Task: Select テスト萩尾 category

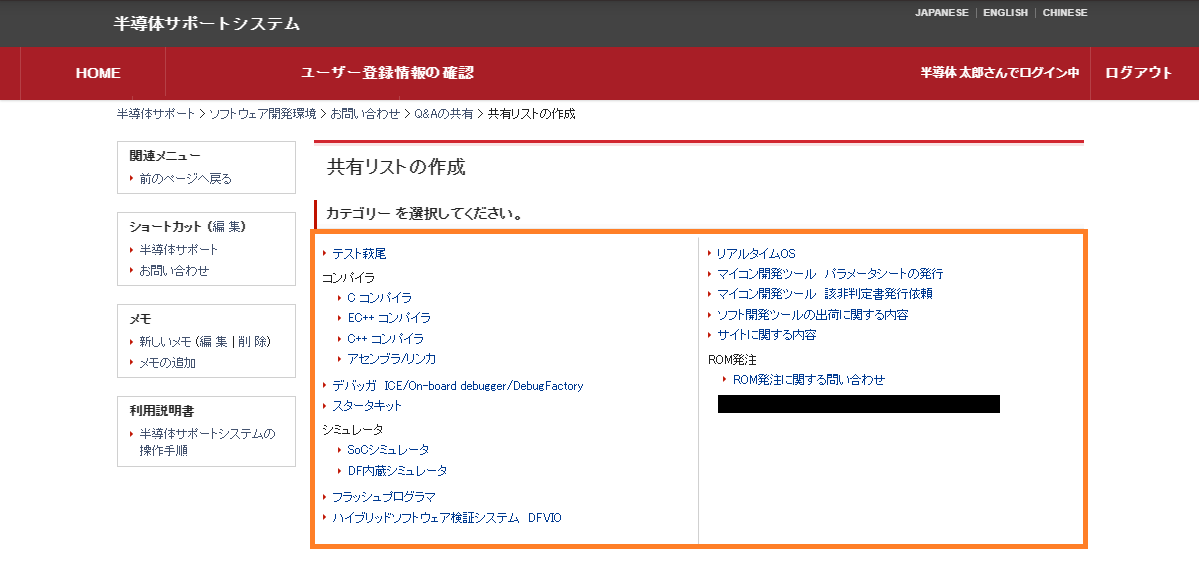Action: (359, 253)
